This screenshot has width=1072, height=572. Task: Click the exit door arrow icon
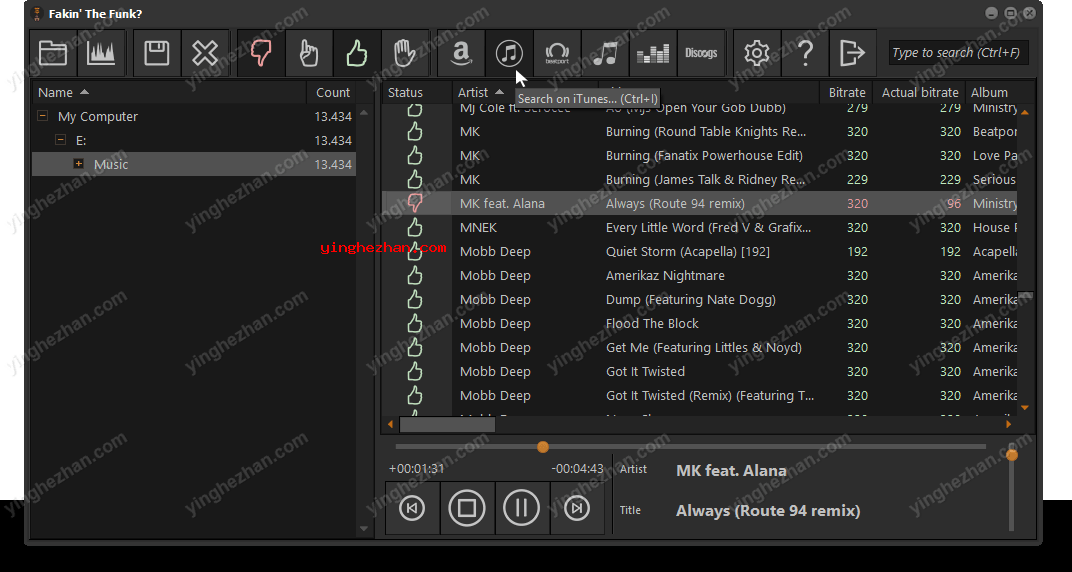[x=853, y=53]
